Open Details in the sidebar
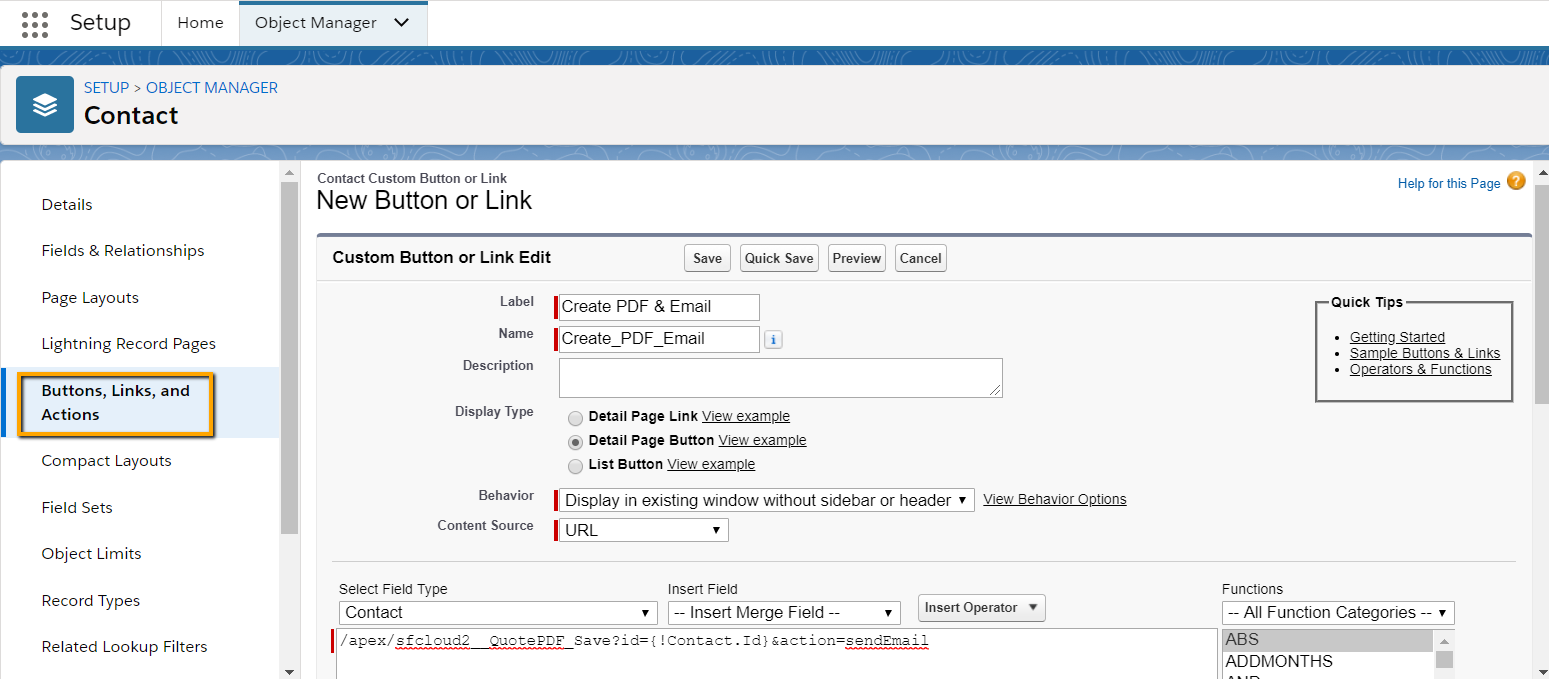Image resolution: width=1549 pixels, height=679 pixels. pyautogui.click(x=67, y=205)
